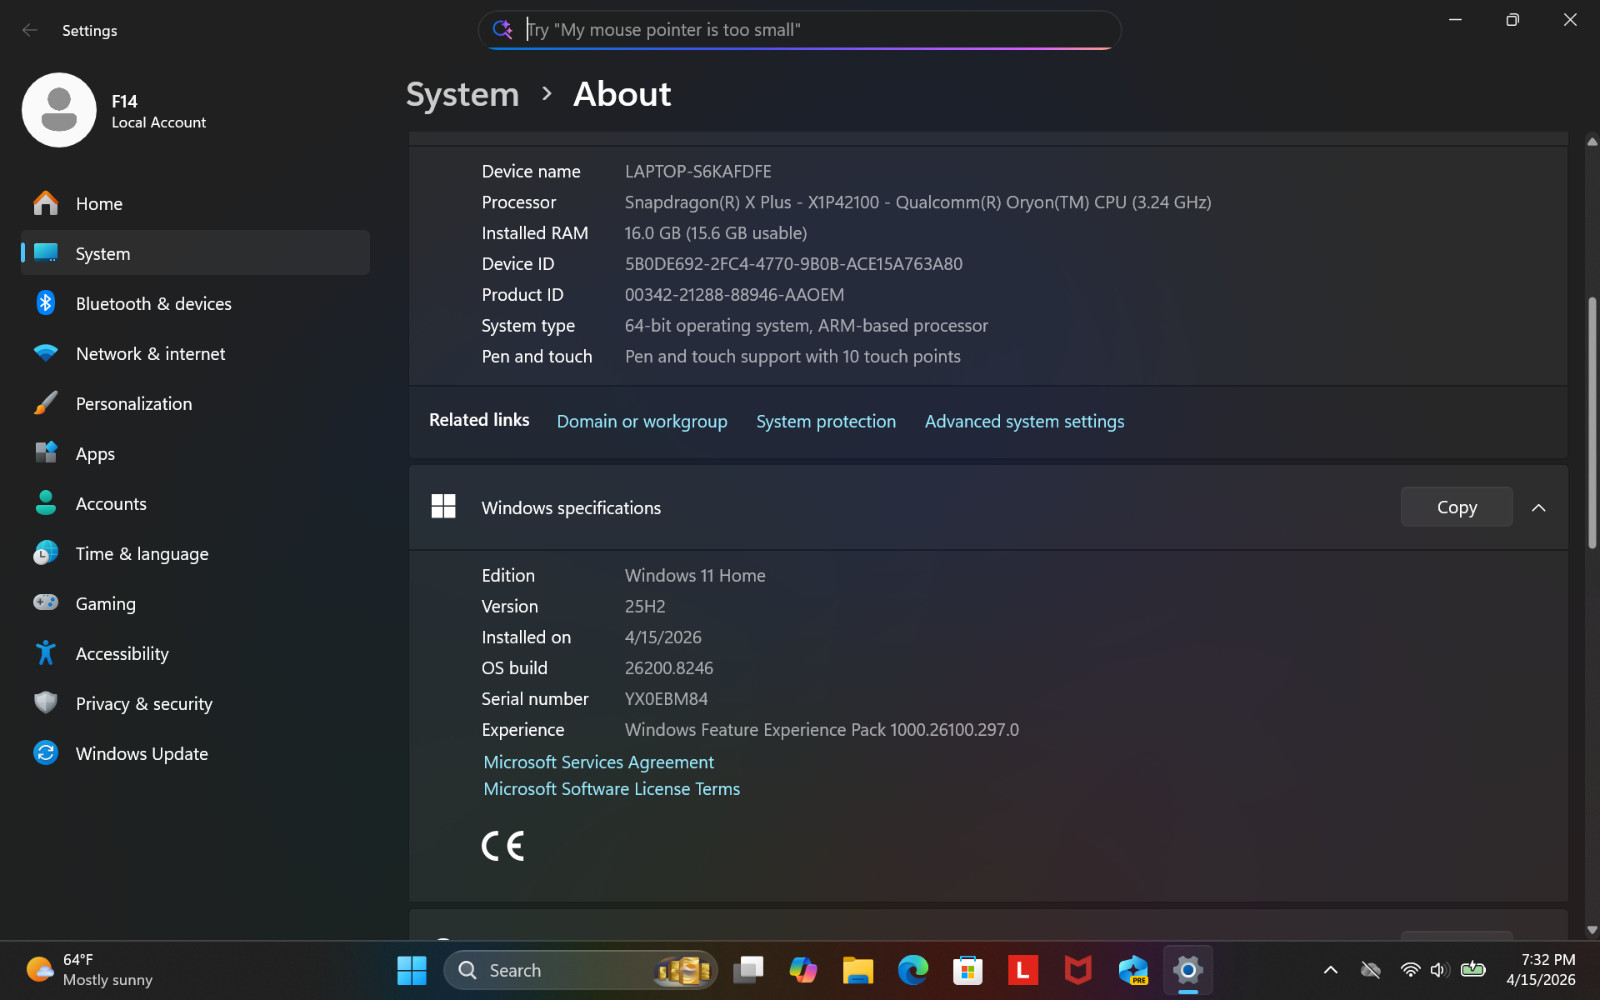Select the Product ID value 00342-21288-88946-AAOEM
The image size is (1600, 1000).
click(x=734, y=295)
